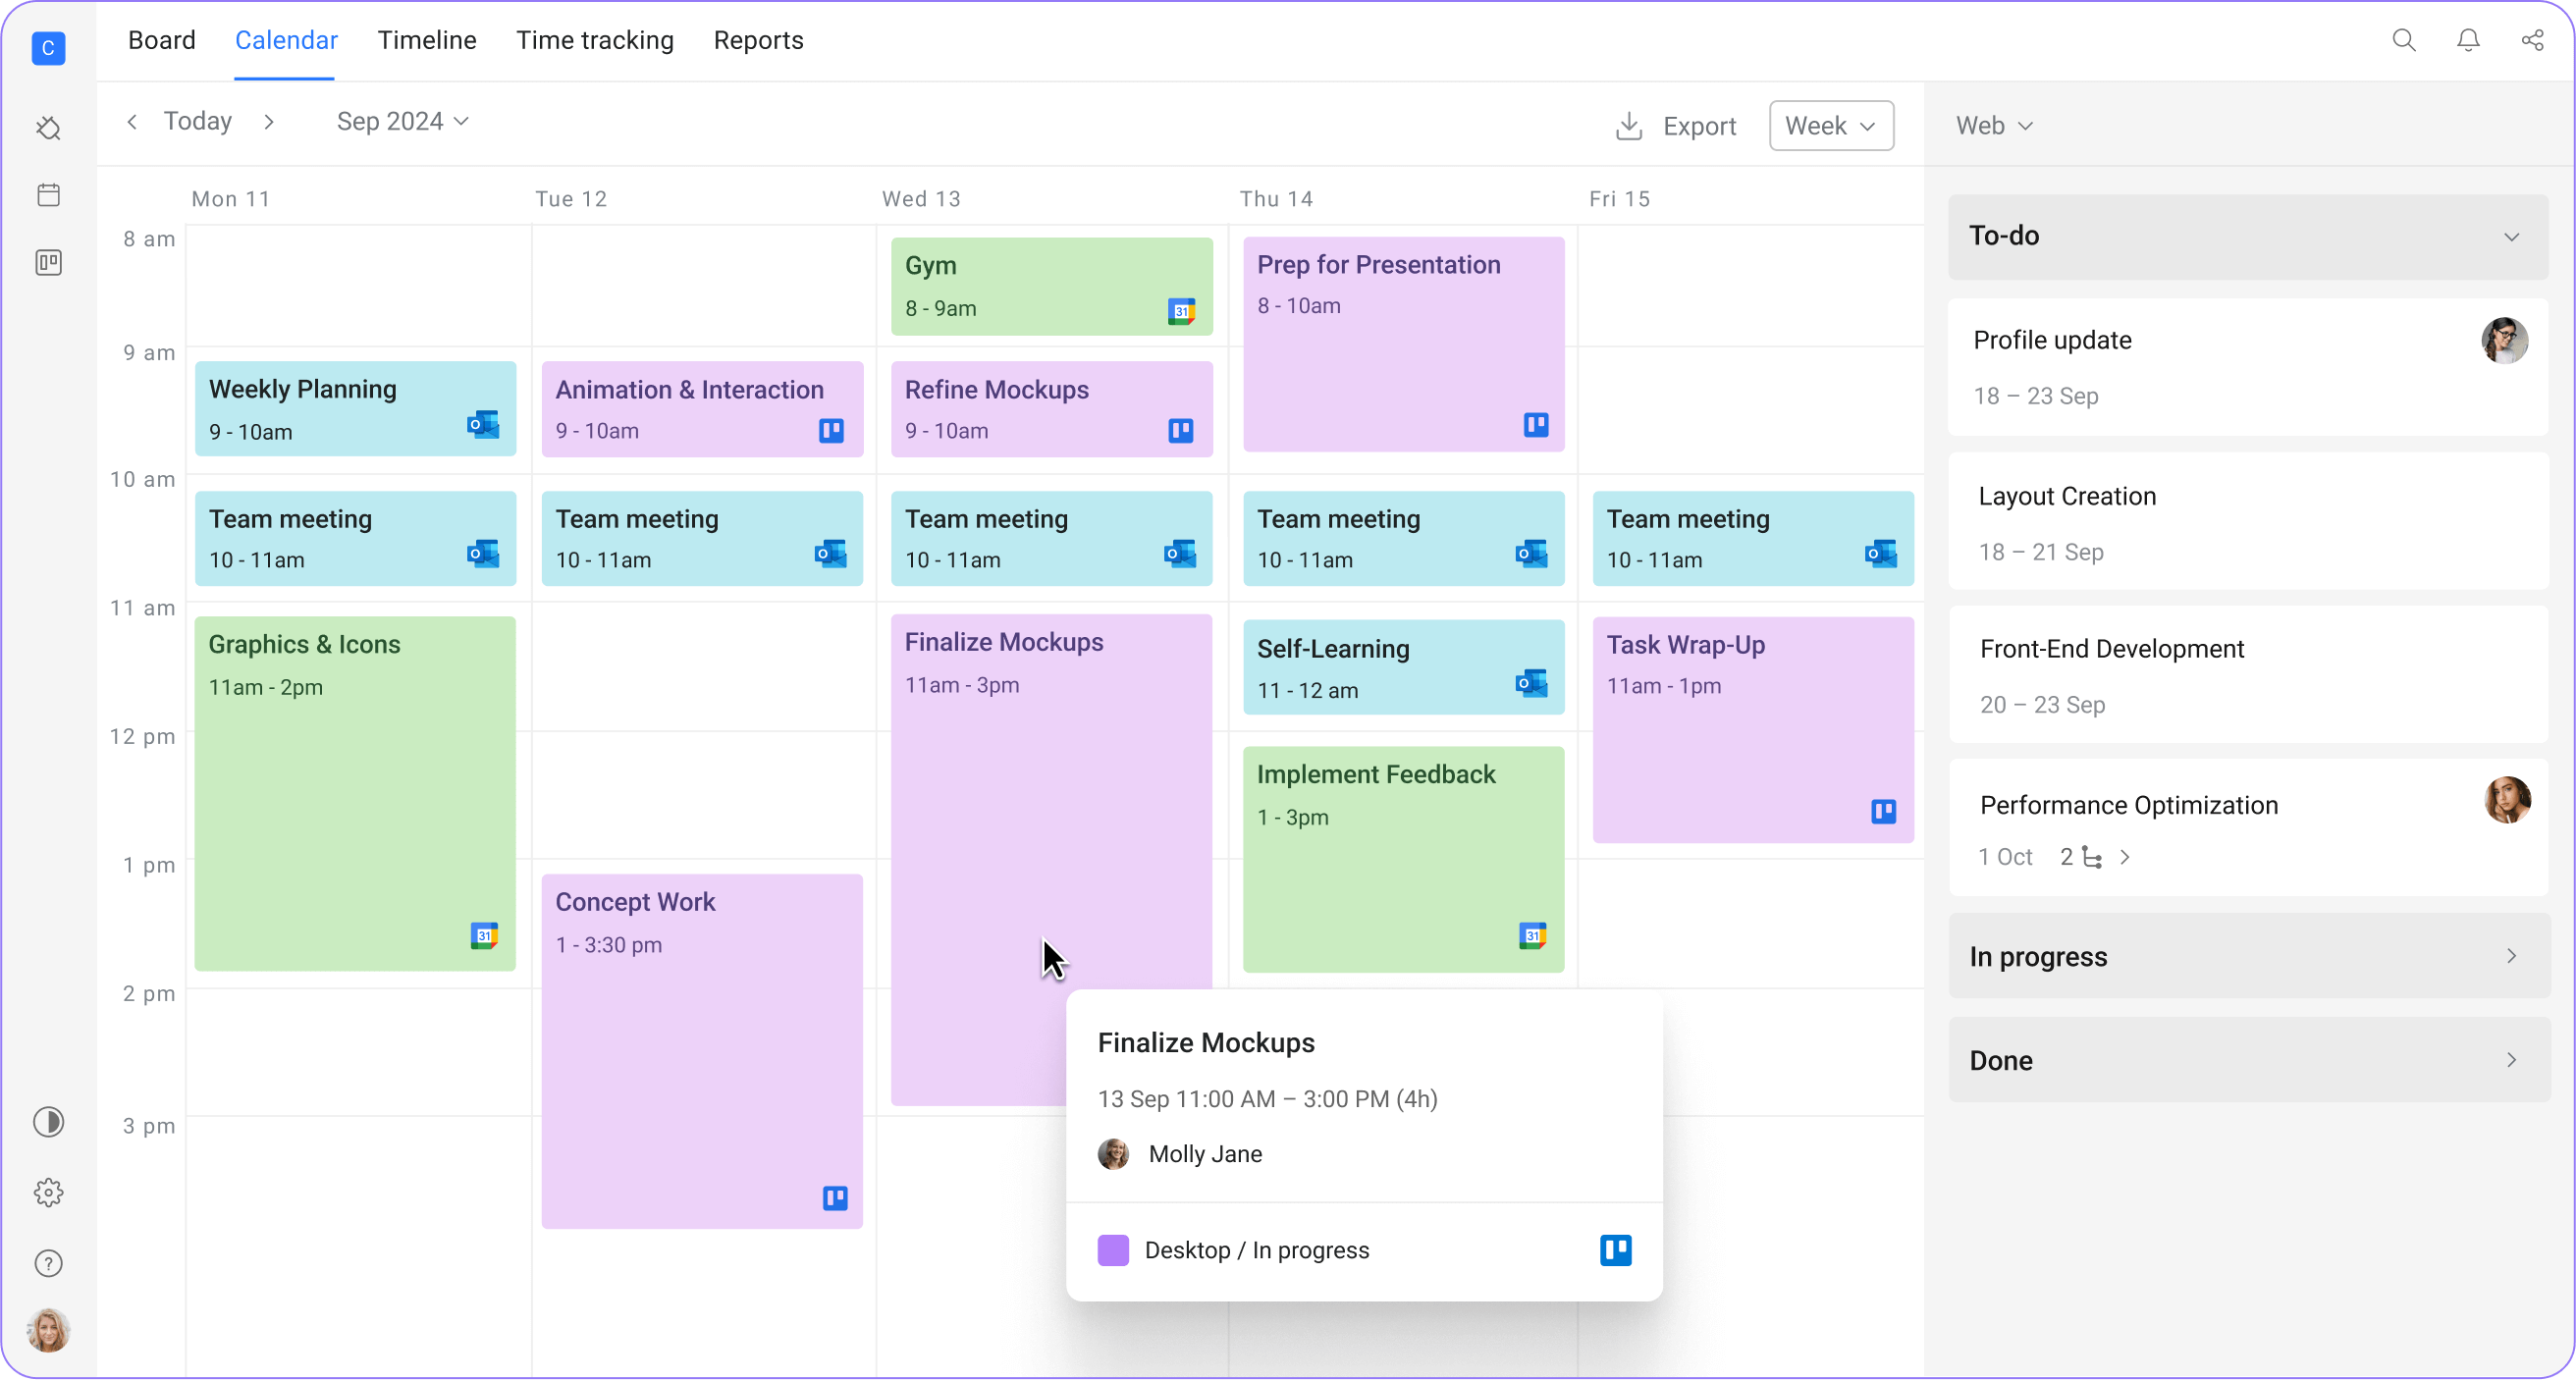Open the Reports tab
The width and height of the screenshot is (2576, 1380).
758,40
